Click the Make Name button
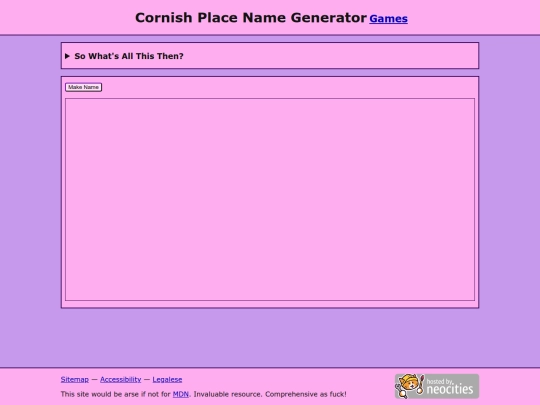Image resolution: width=540 pixels, height=405 pixels. click(83, 87)
